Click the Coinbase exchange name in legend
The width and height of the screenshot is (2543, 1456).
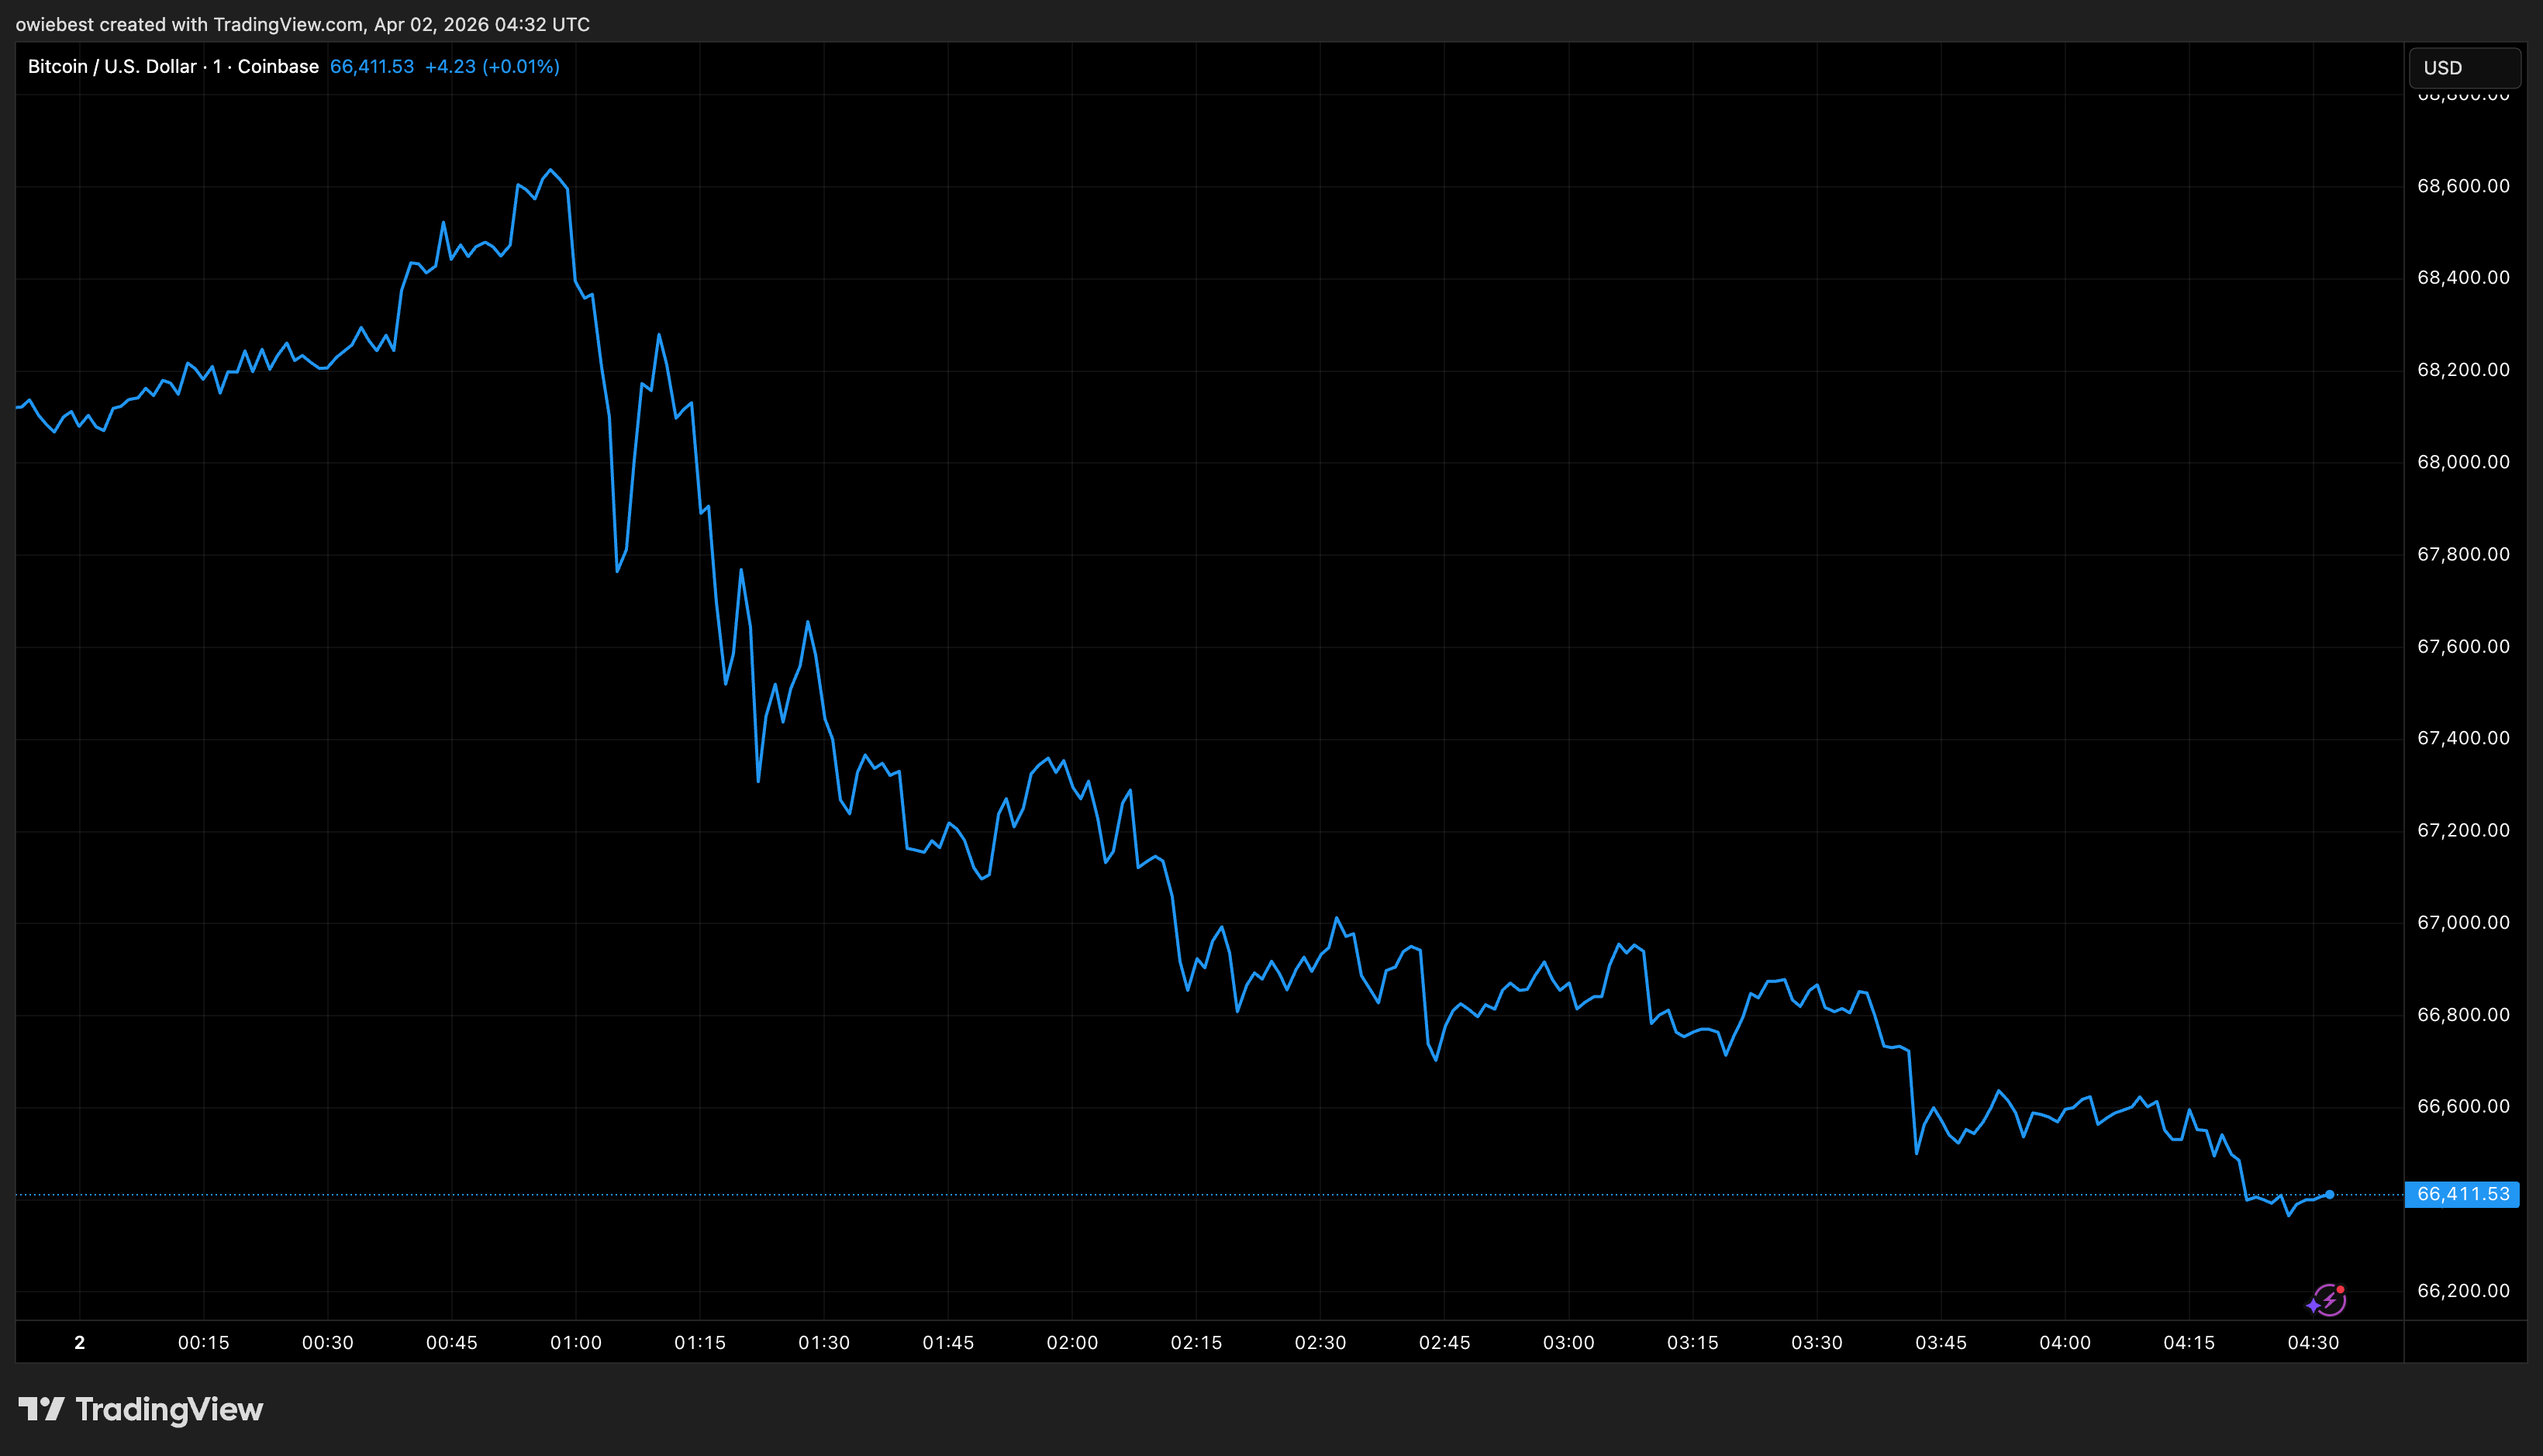[278, 67]
